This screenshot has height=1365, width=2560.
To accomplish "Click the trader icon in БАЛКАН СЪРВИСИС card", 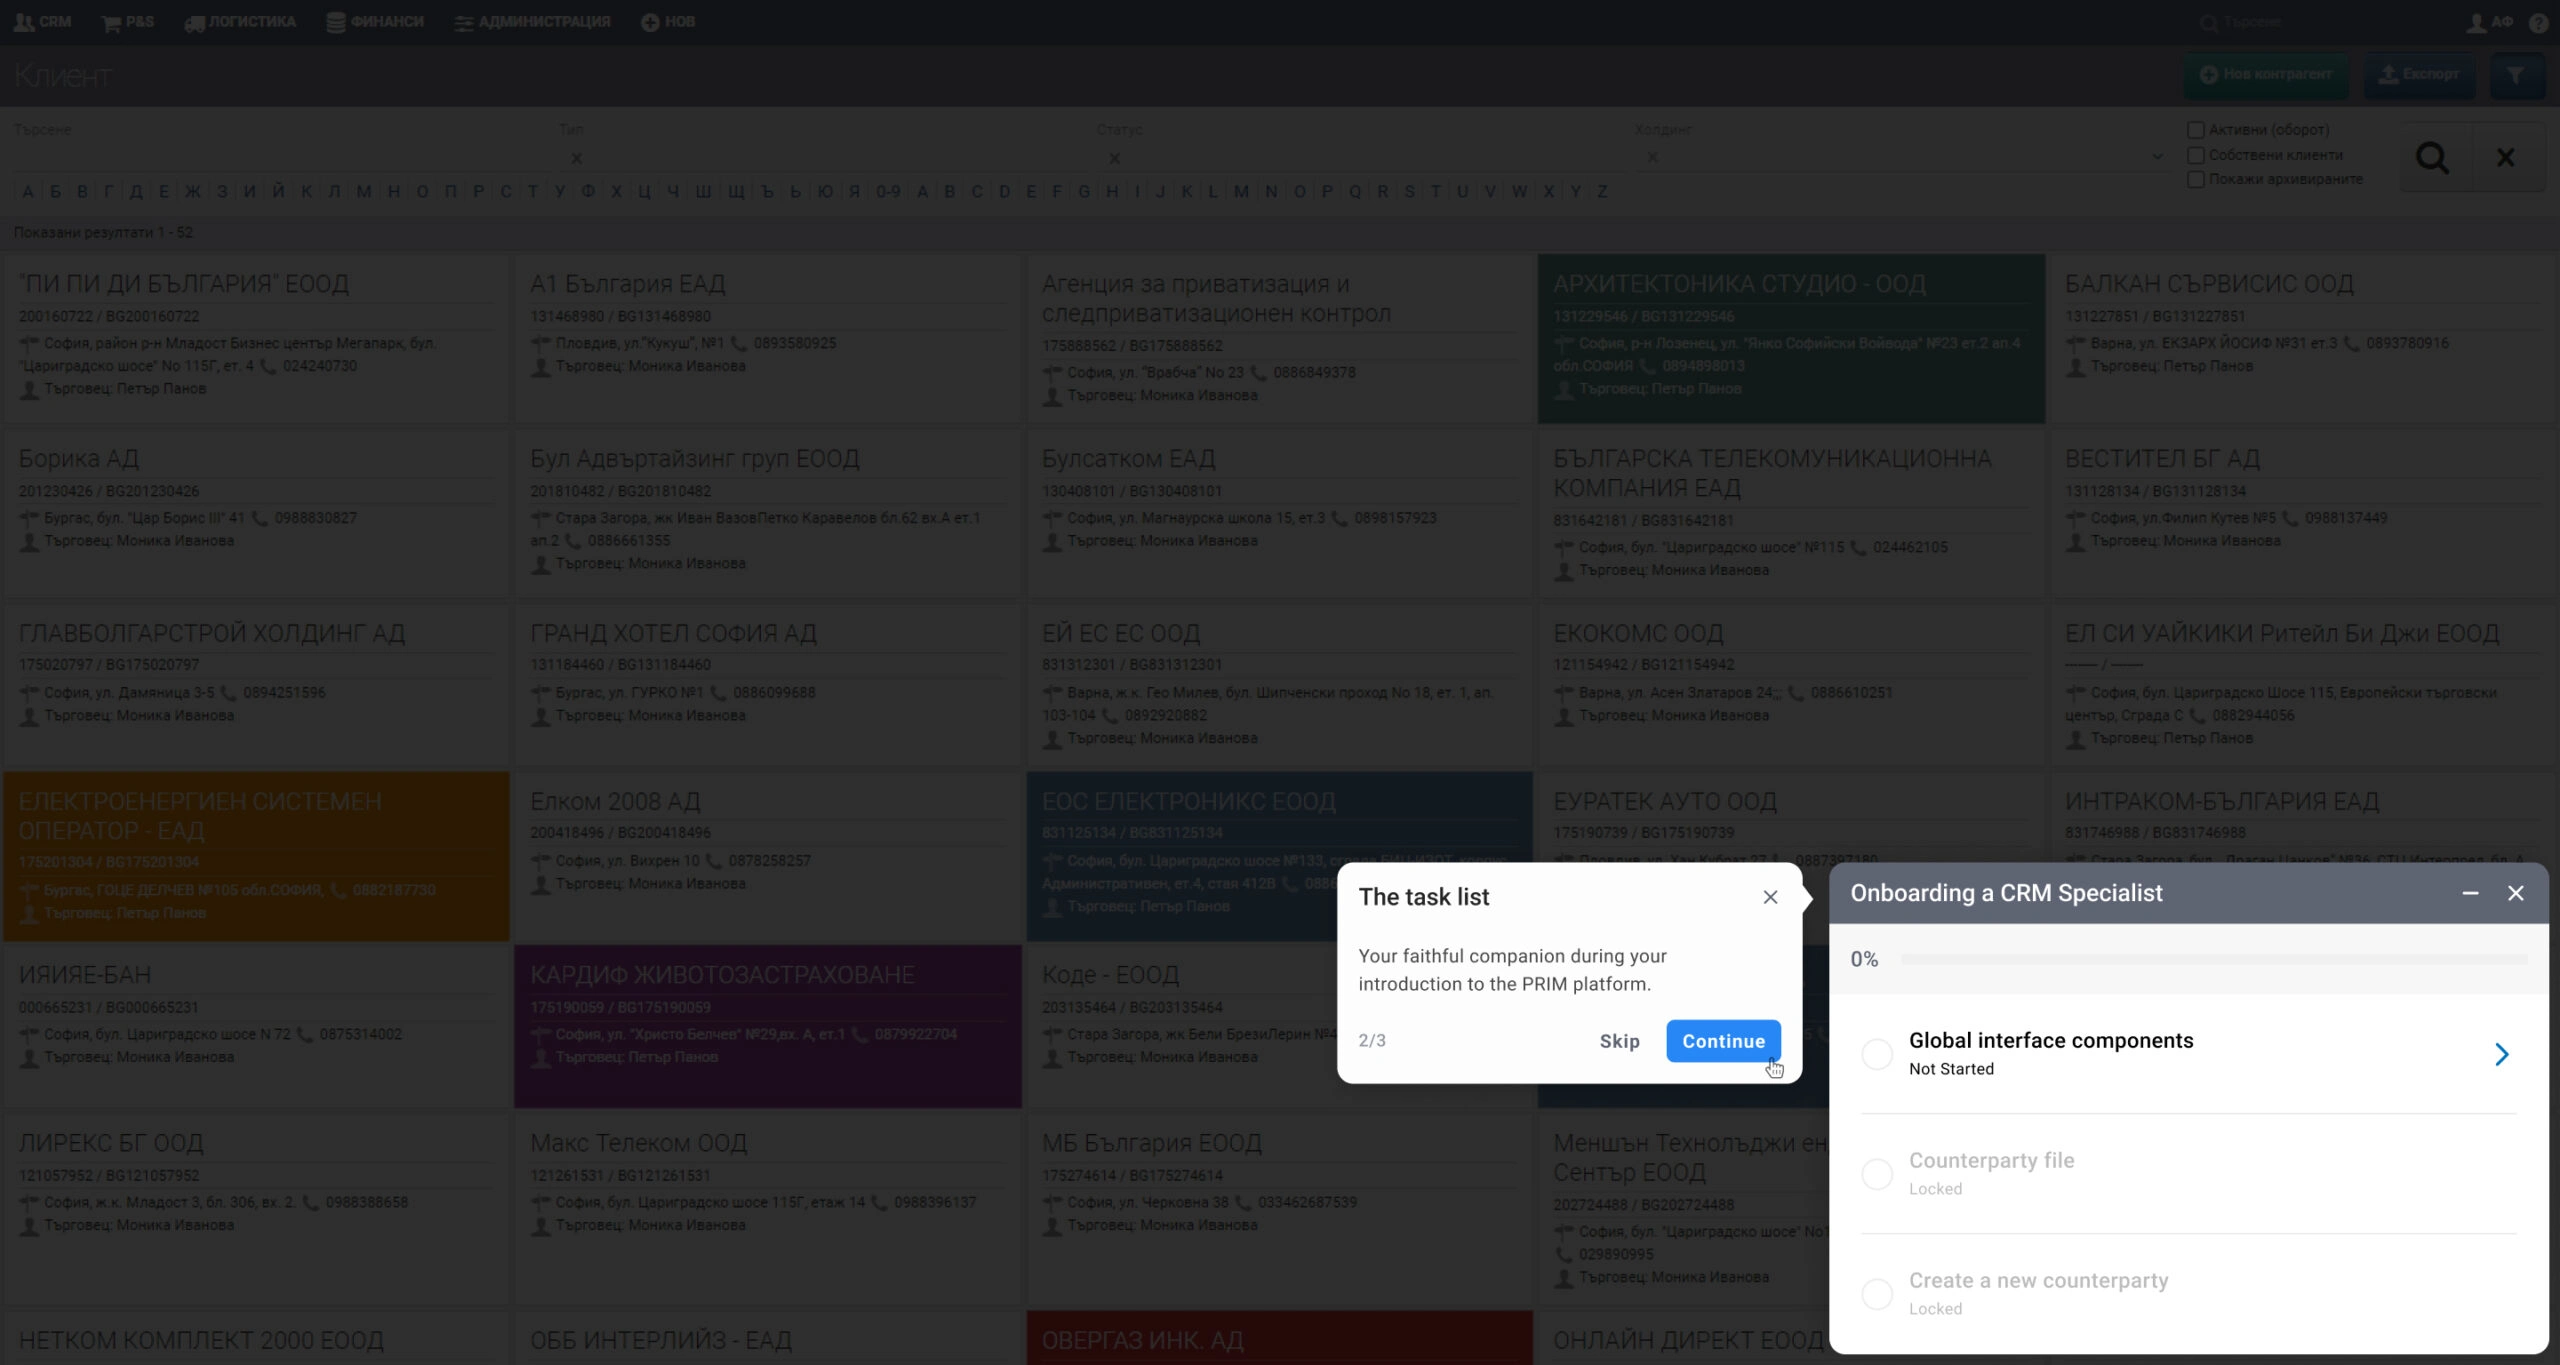I will [2076, 366].
